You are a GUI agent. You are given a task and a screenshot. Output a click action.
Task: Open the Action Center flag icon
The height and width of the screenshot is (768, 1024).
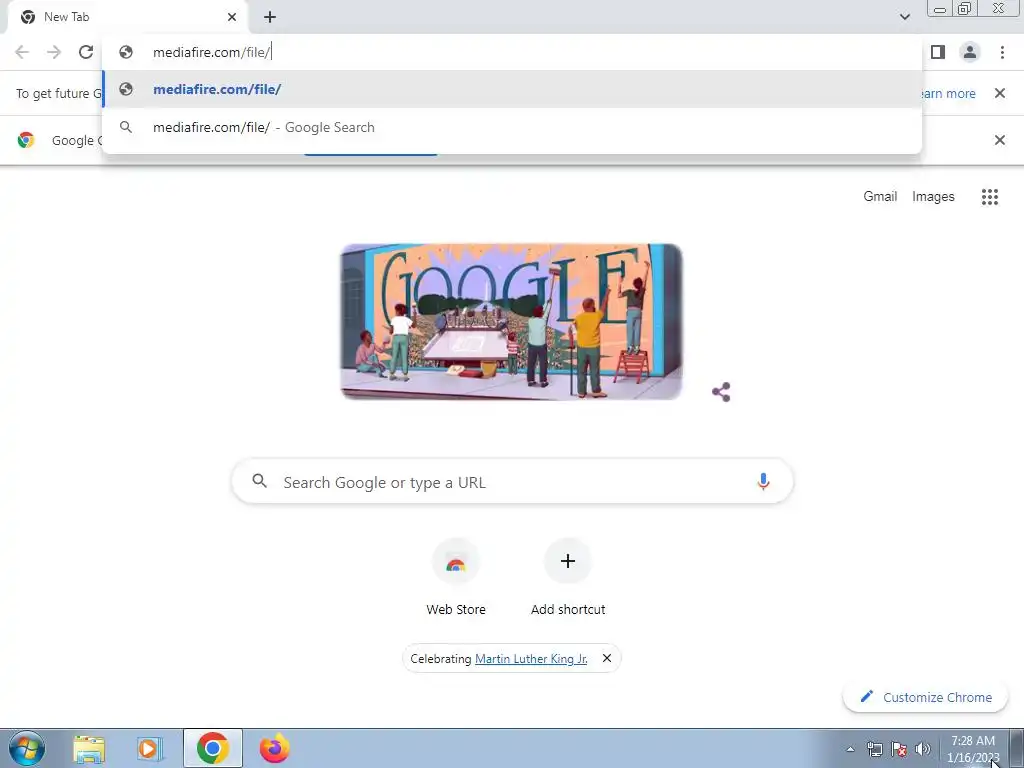[x=899, y=749]
